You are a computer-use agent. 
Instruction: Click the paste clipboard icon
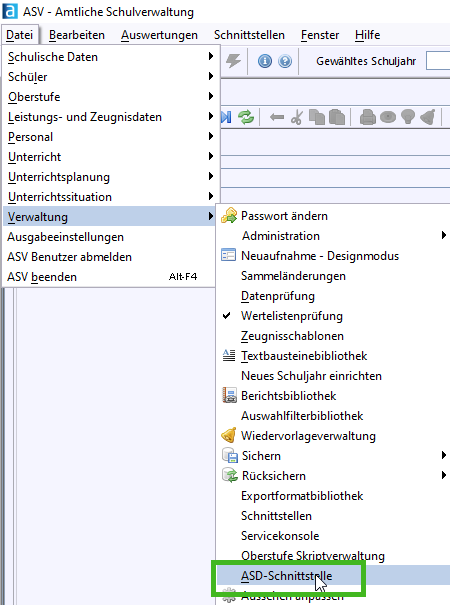coord(337,117)
